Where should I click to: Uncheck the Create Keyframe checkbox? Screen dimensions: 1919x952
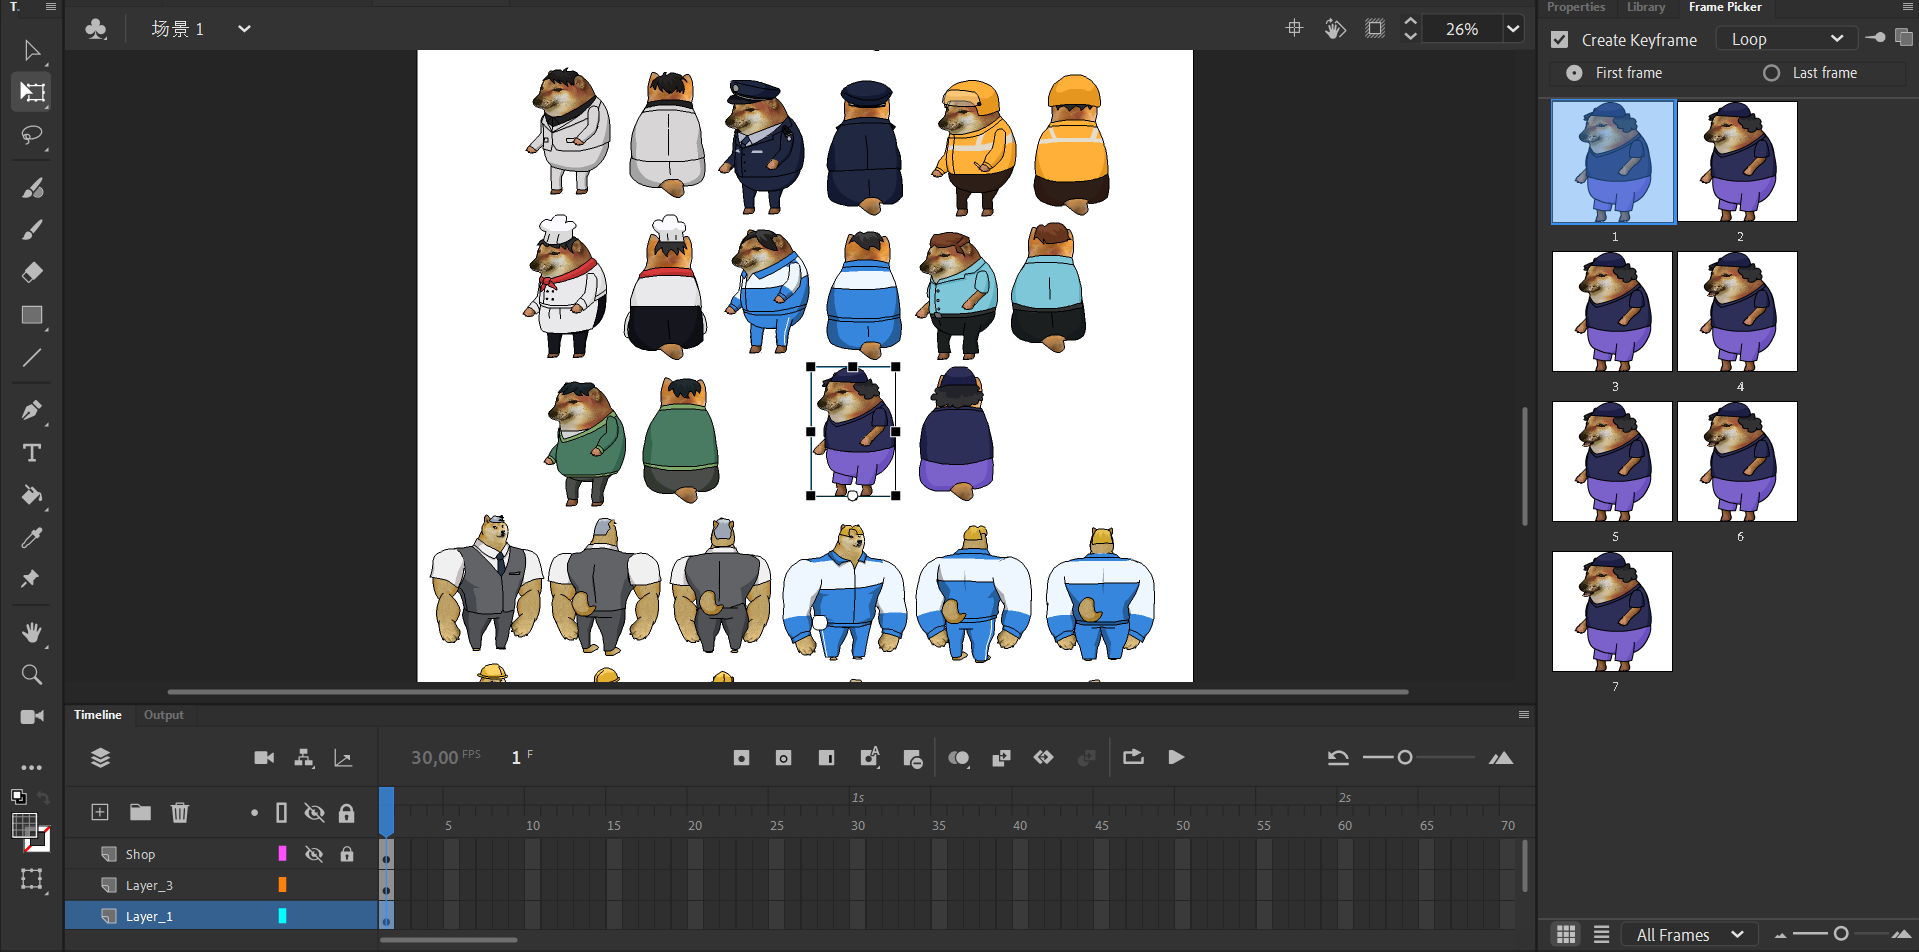[1560, 40]
